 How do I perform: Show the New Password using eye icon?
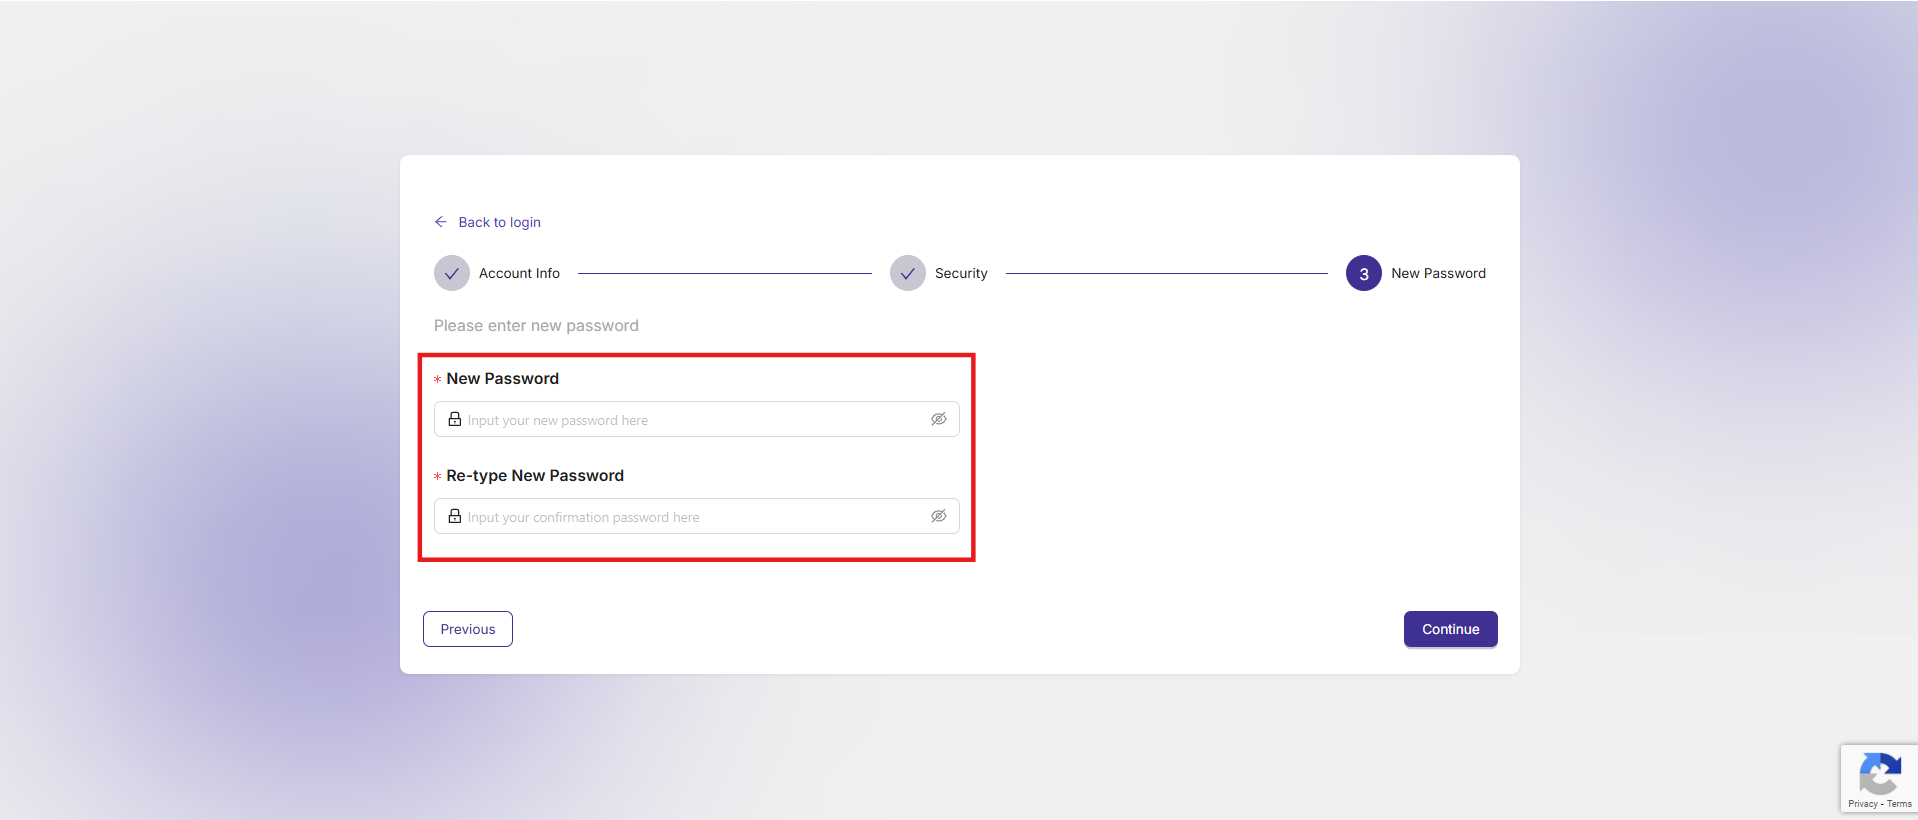click(x=938, y=419)
